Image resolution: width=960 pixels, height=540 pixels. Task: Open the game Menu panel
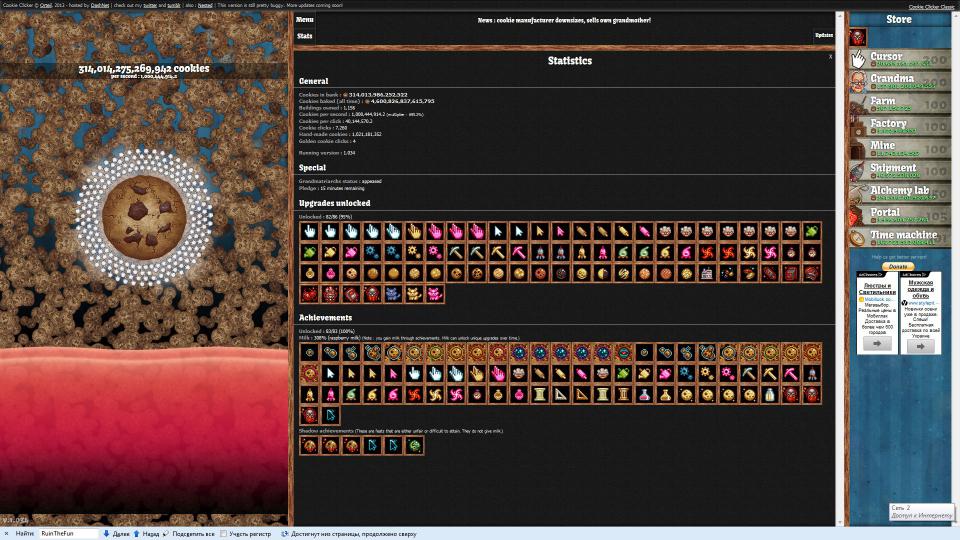click(x=305, y=20)
